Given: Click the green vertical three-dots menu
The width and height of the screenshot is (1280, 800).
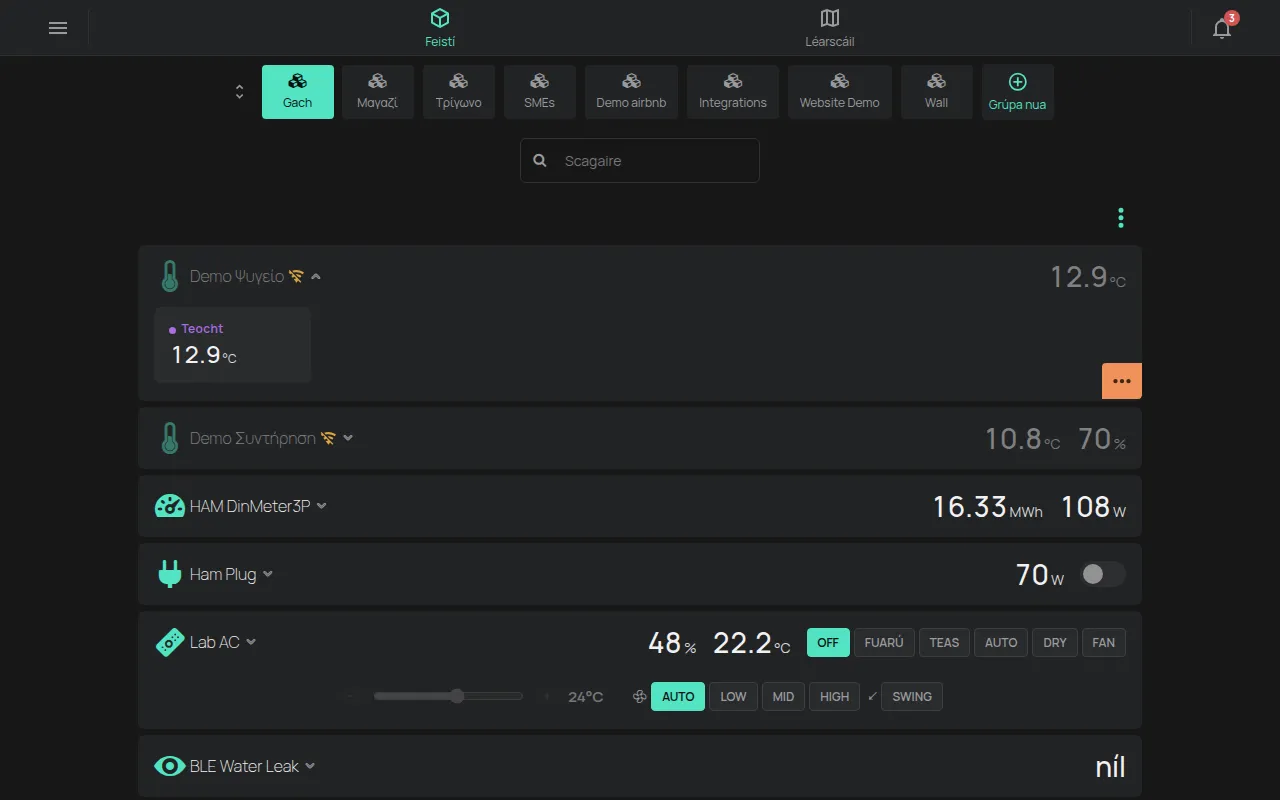Looking at the screenshot, I should click(x=1121, y=217).
